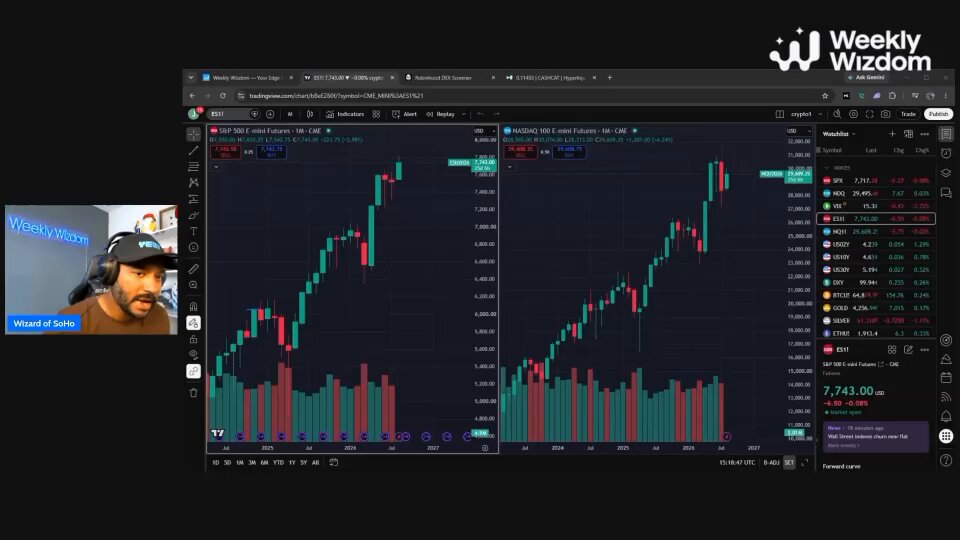This screenshot has height=540, width=960.
Task: Select the 5Y date range
Action: click(x=304, y=463)
